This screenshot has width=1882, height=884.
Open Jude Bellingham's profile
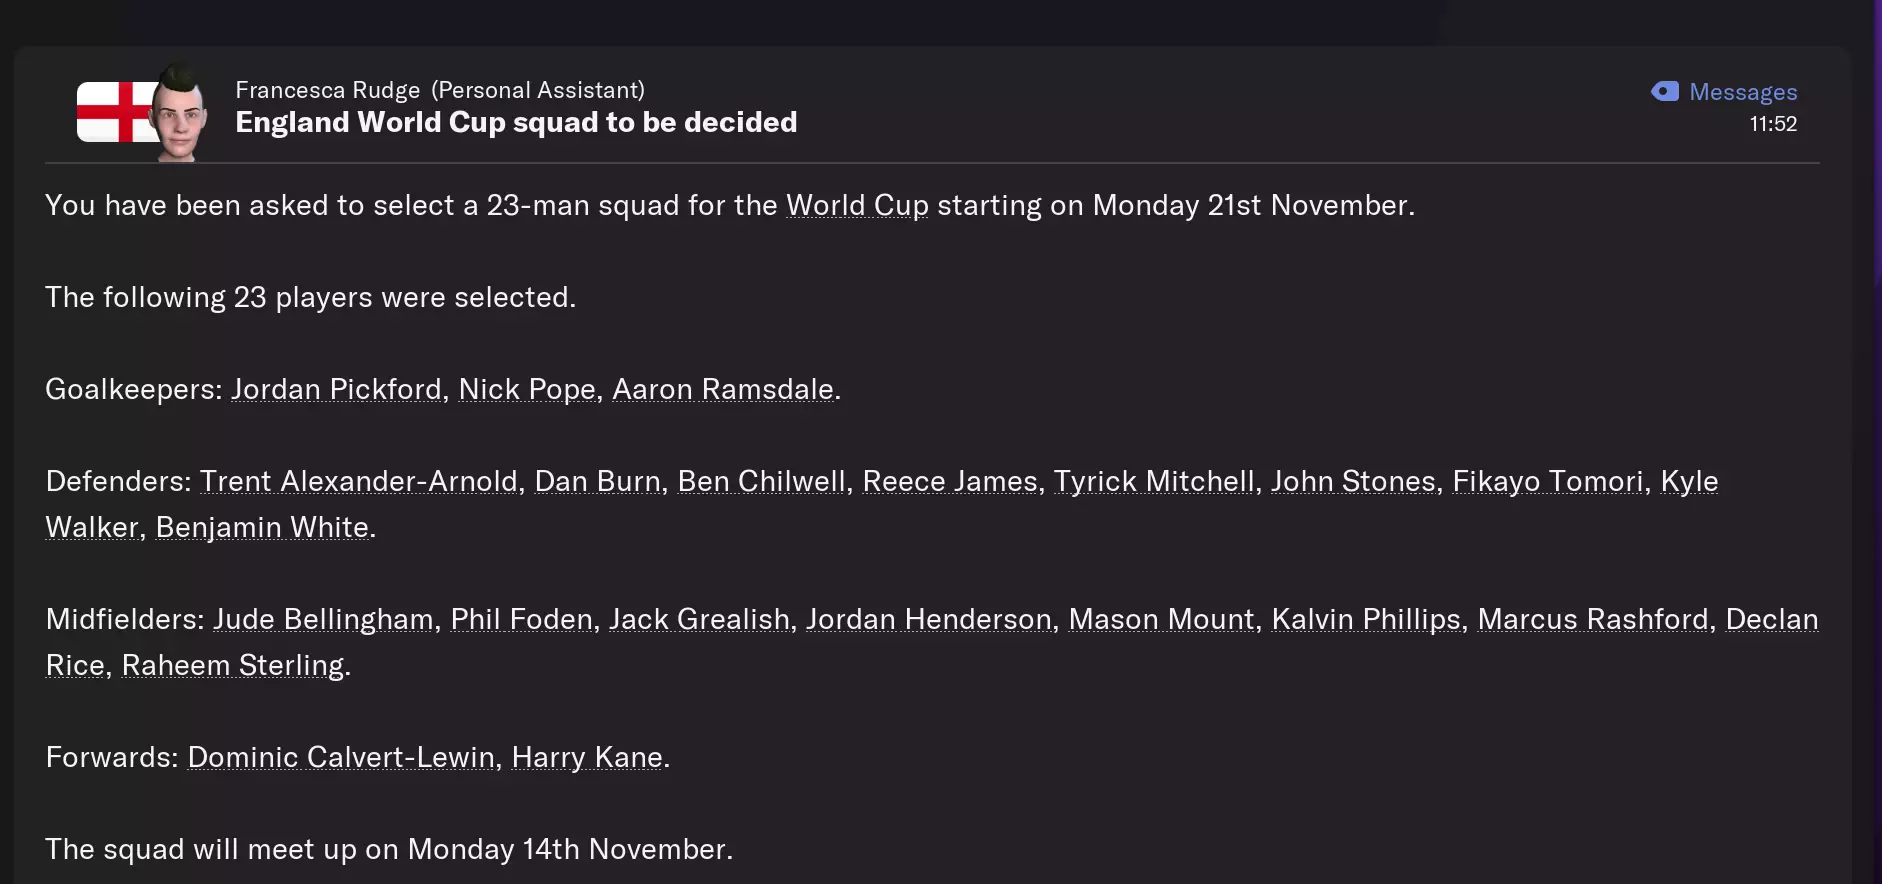[x=323, y=619]
